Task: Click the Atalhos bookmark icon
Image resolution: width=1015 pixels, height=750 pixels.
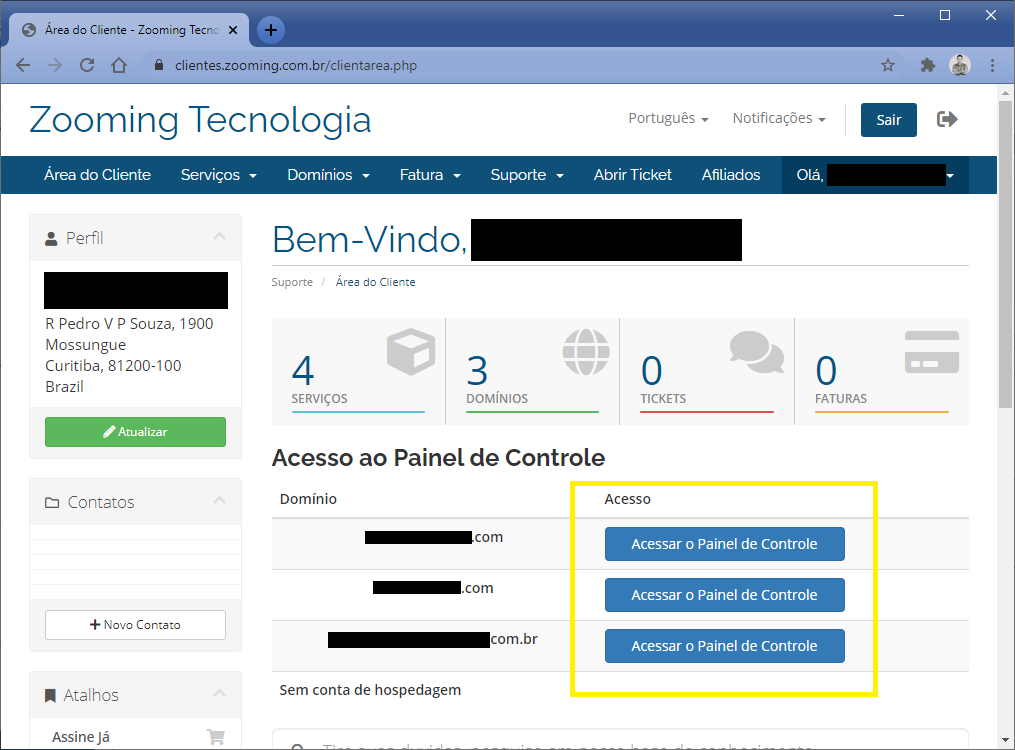Action: pos(50,696)
